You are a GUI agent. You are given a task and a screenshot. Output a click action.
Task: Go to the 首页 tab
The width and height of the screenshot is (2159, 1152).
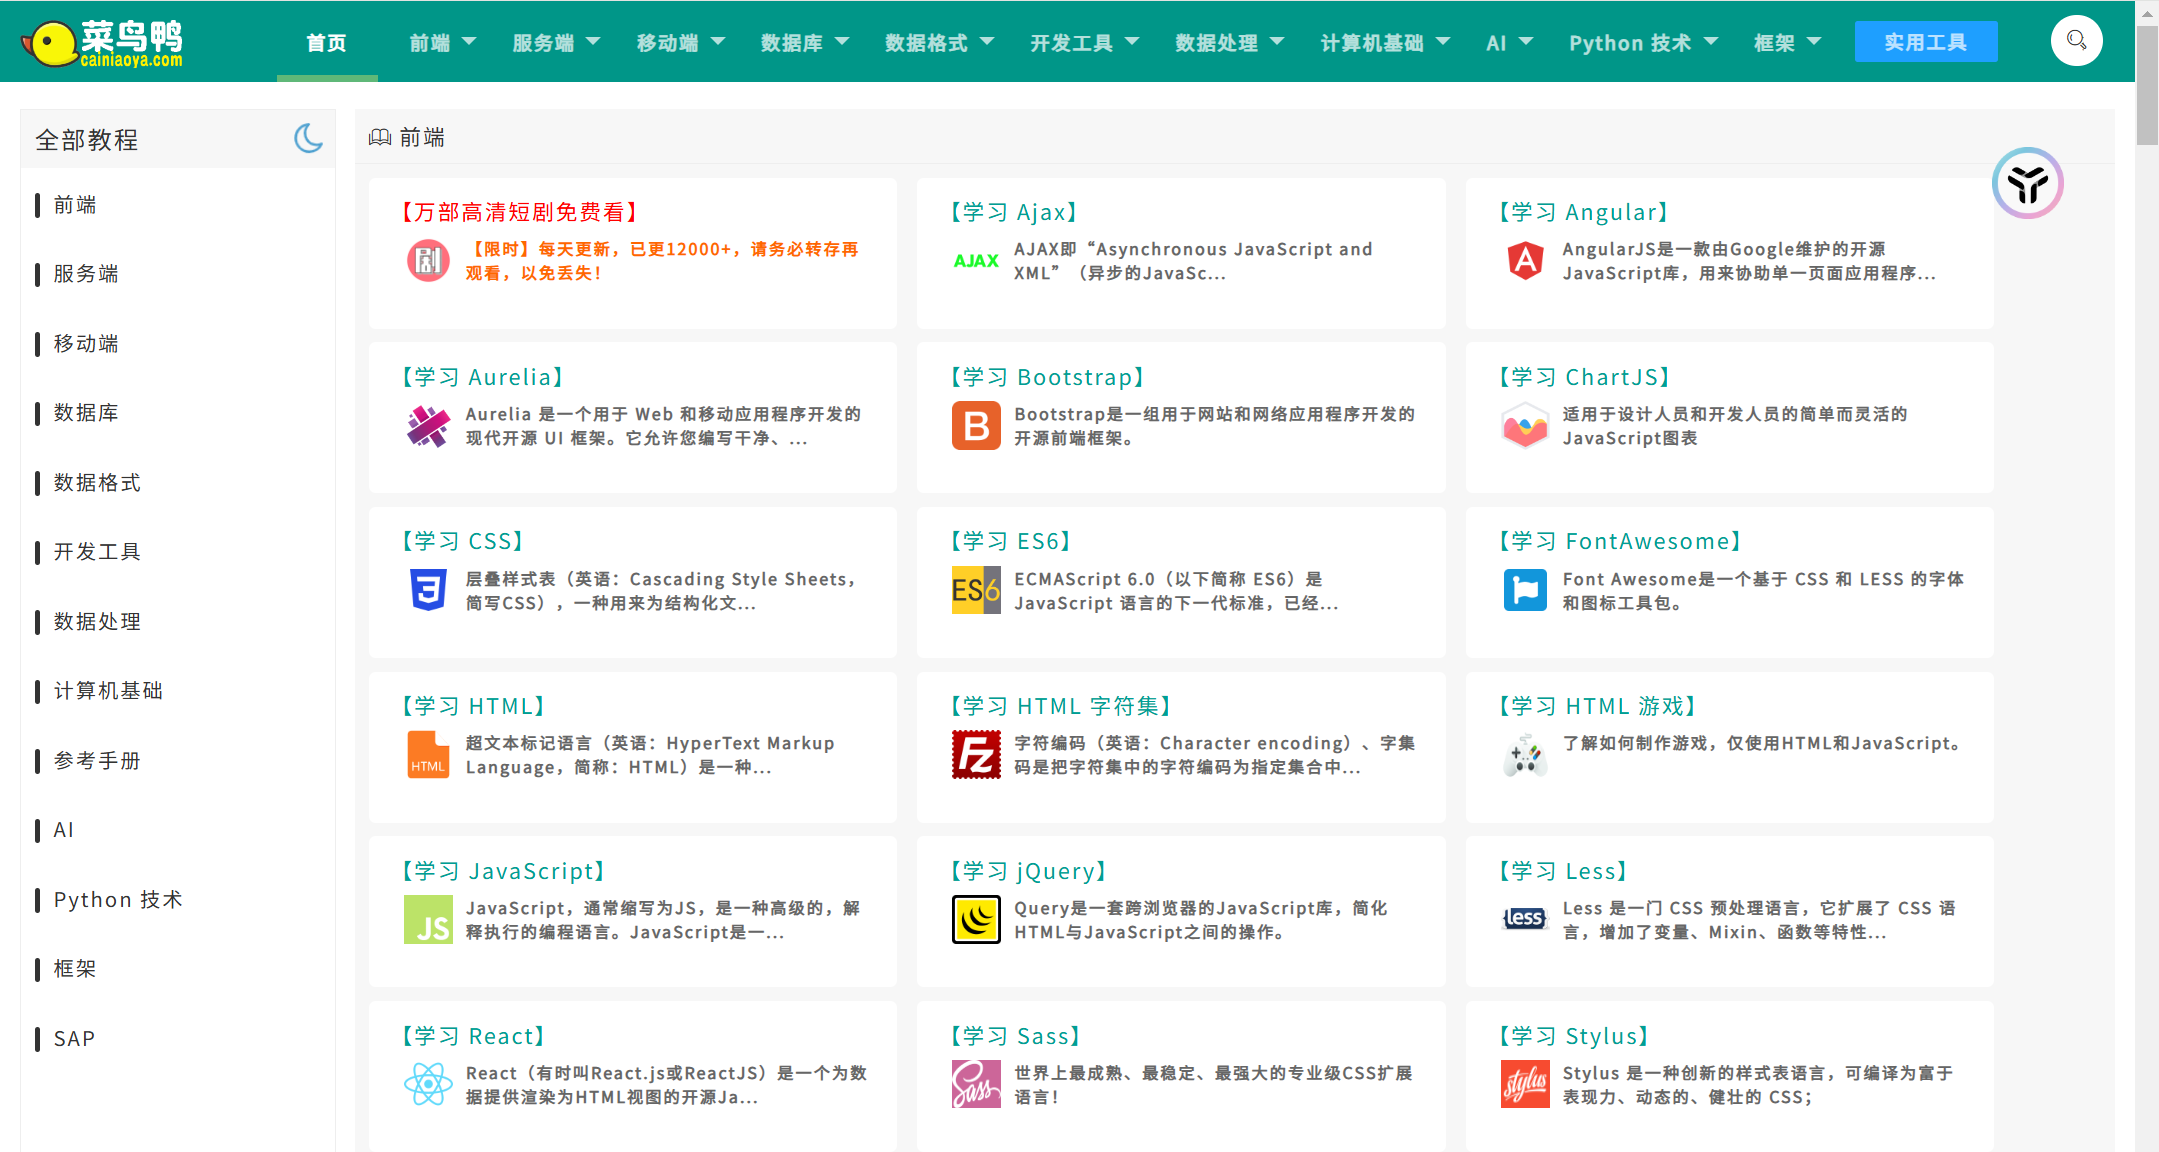click(x=327, y=43)
